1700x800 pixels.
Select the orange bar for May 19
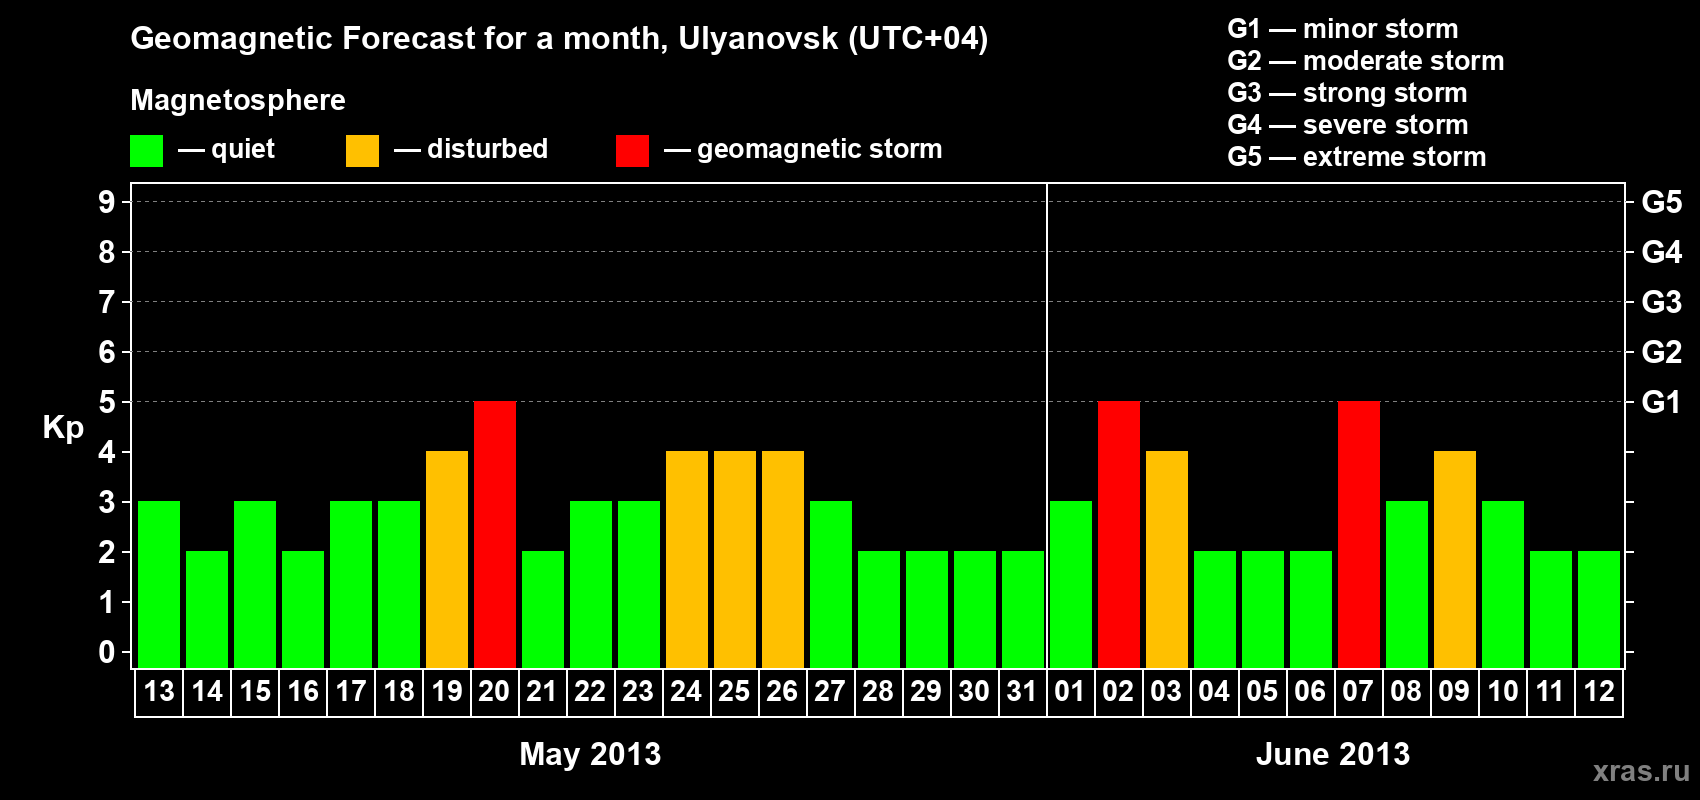447,559
